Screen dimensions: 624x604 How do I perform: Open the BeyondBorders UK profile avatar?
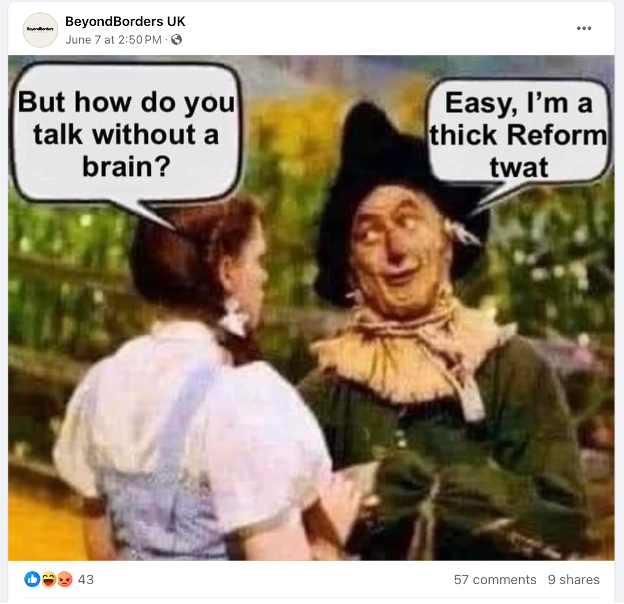pyautogui.click(x=40, y=30)
